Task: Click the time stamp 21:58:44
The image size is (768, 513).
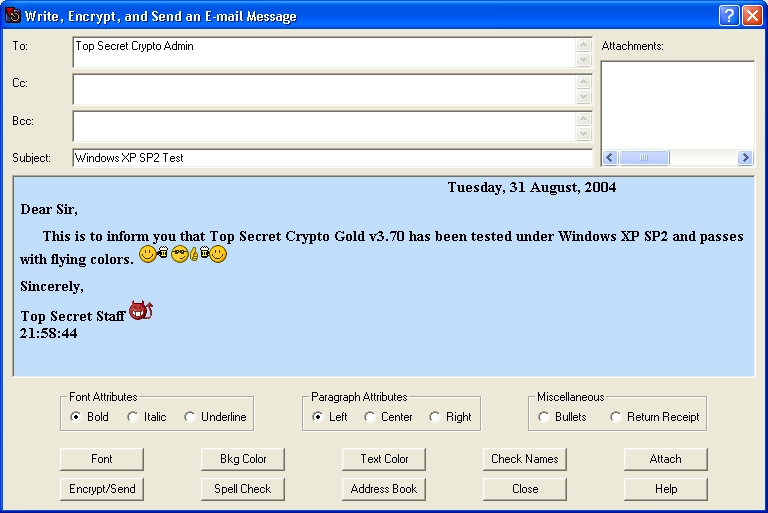Action: (x=48, y=334)
